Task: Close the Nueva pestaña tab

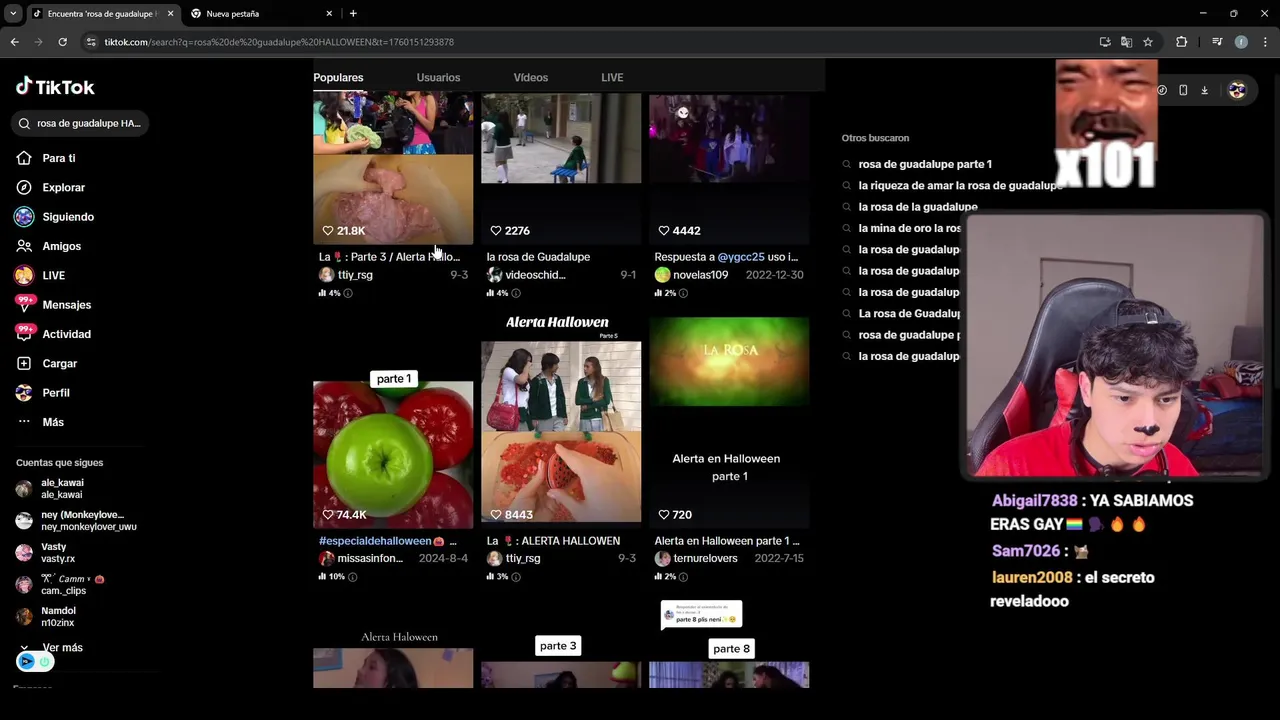Action: tap(329, 14)
